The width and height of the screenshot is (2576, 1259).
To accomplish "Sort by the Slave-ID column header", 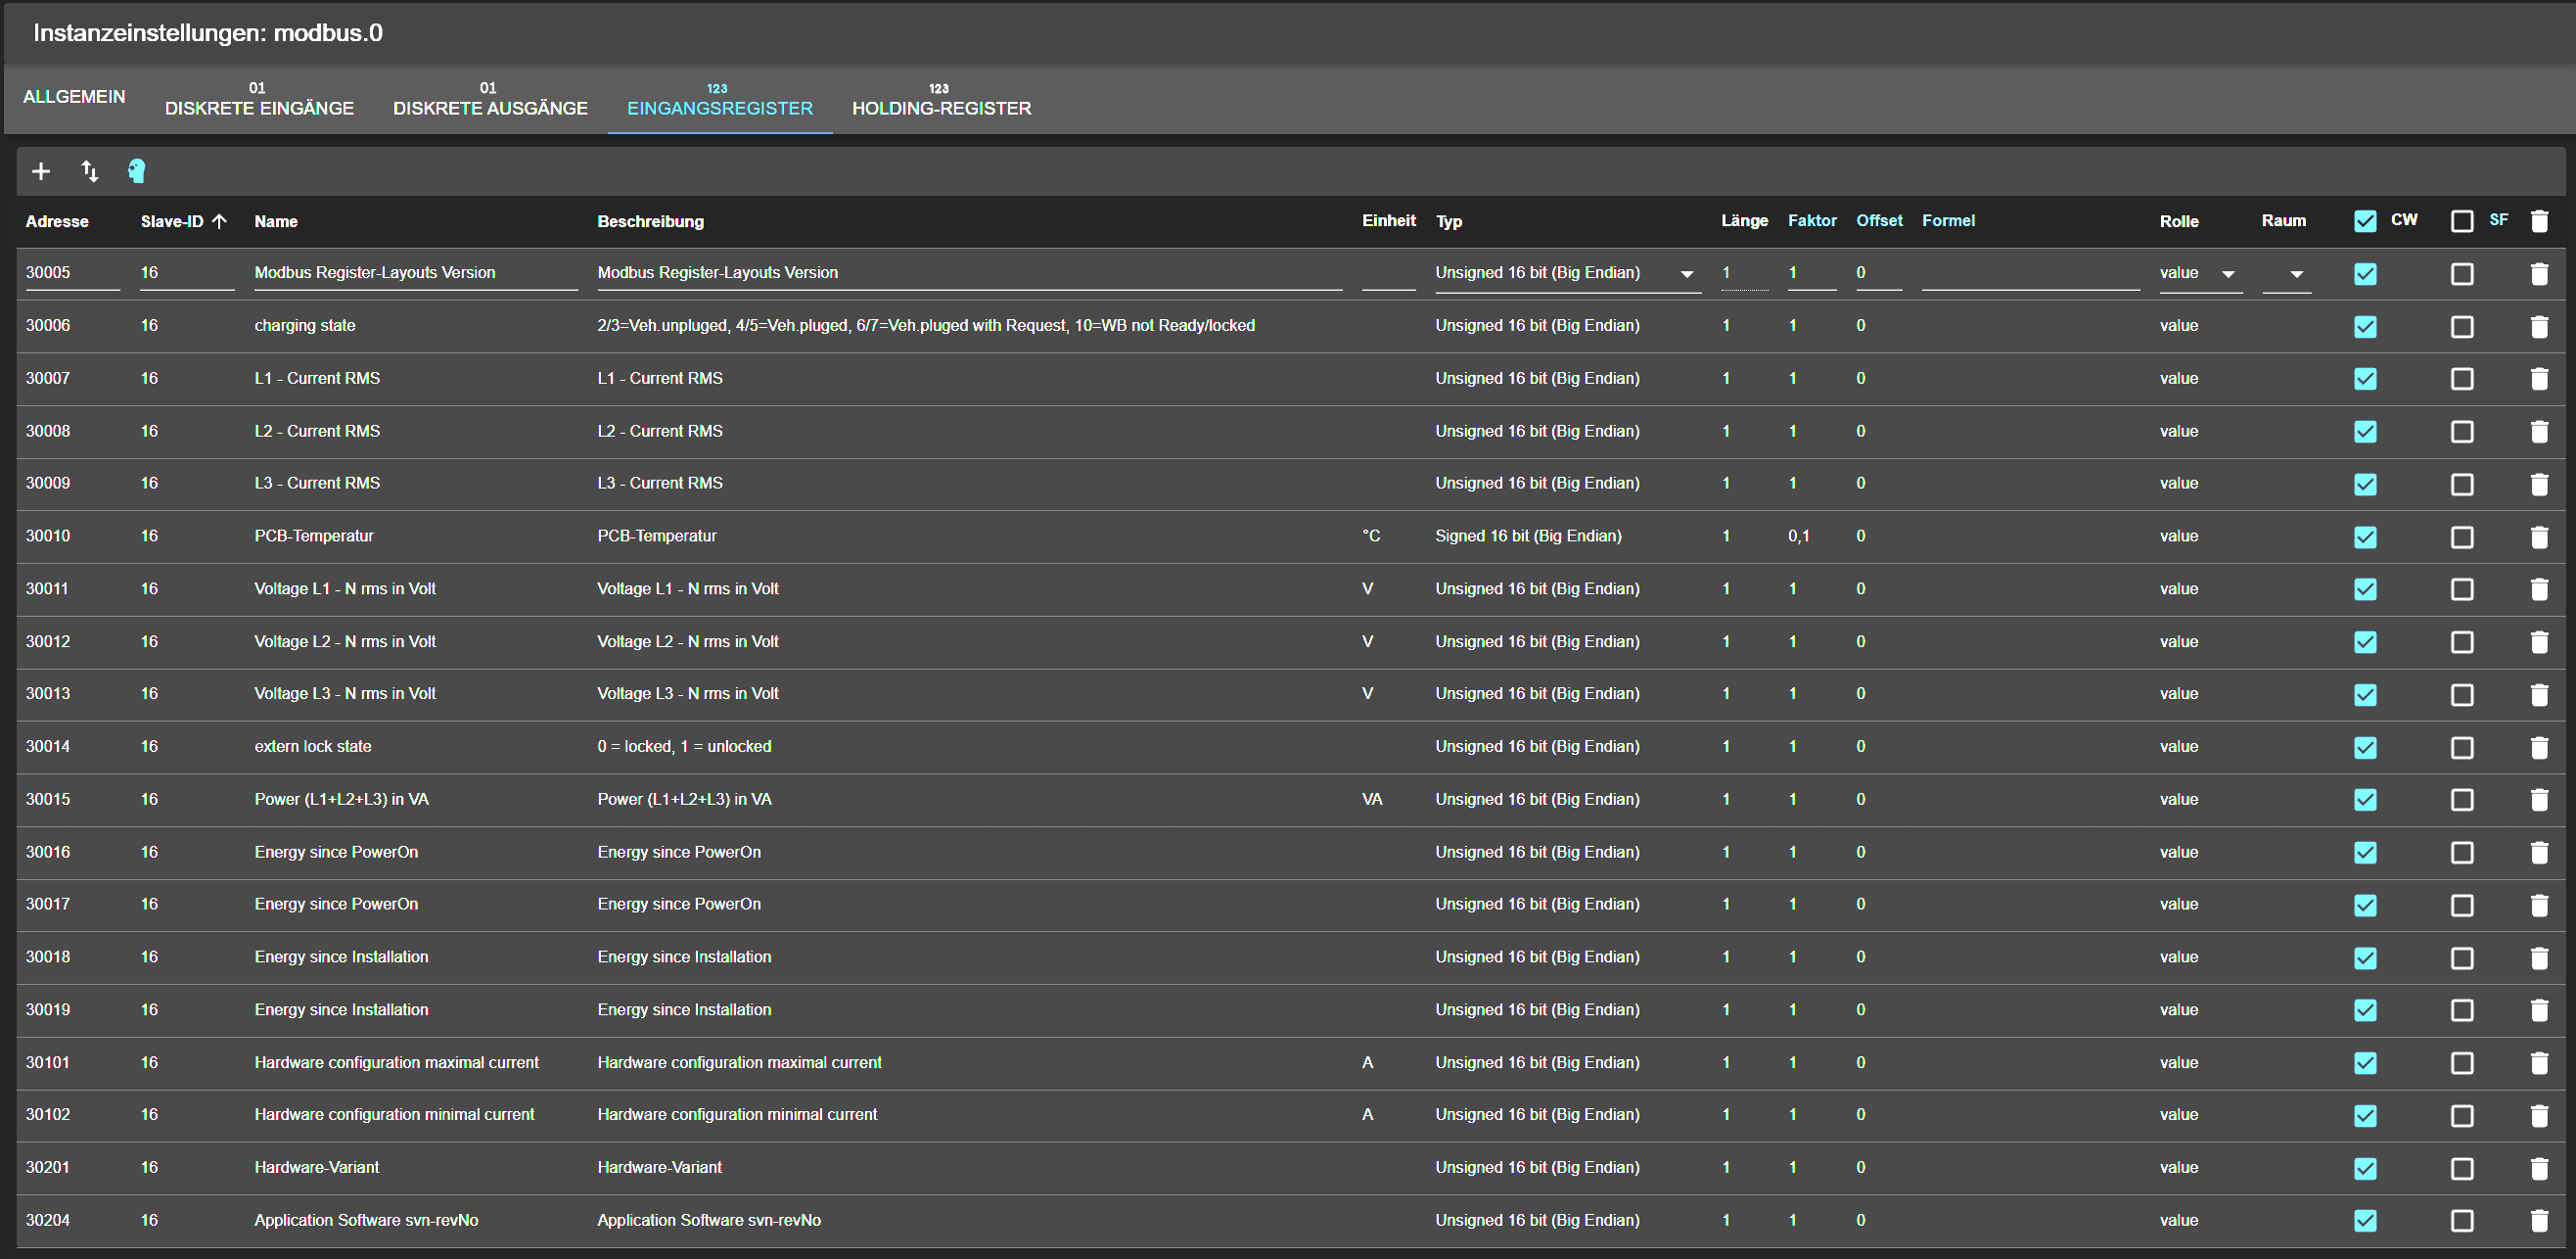I will (x=172, y=221).
